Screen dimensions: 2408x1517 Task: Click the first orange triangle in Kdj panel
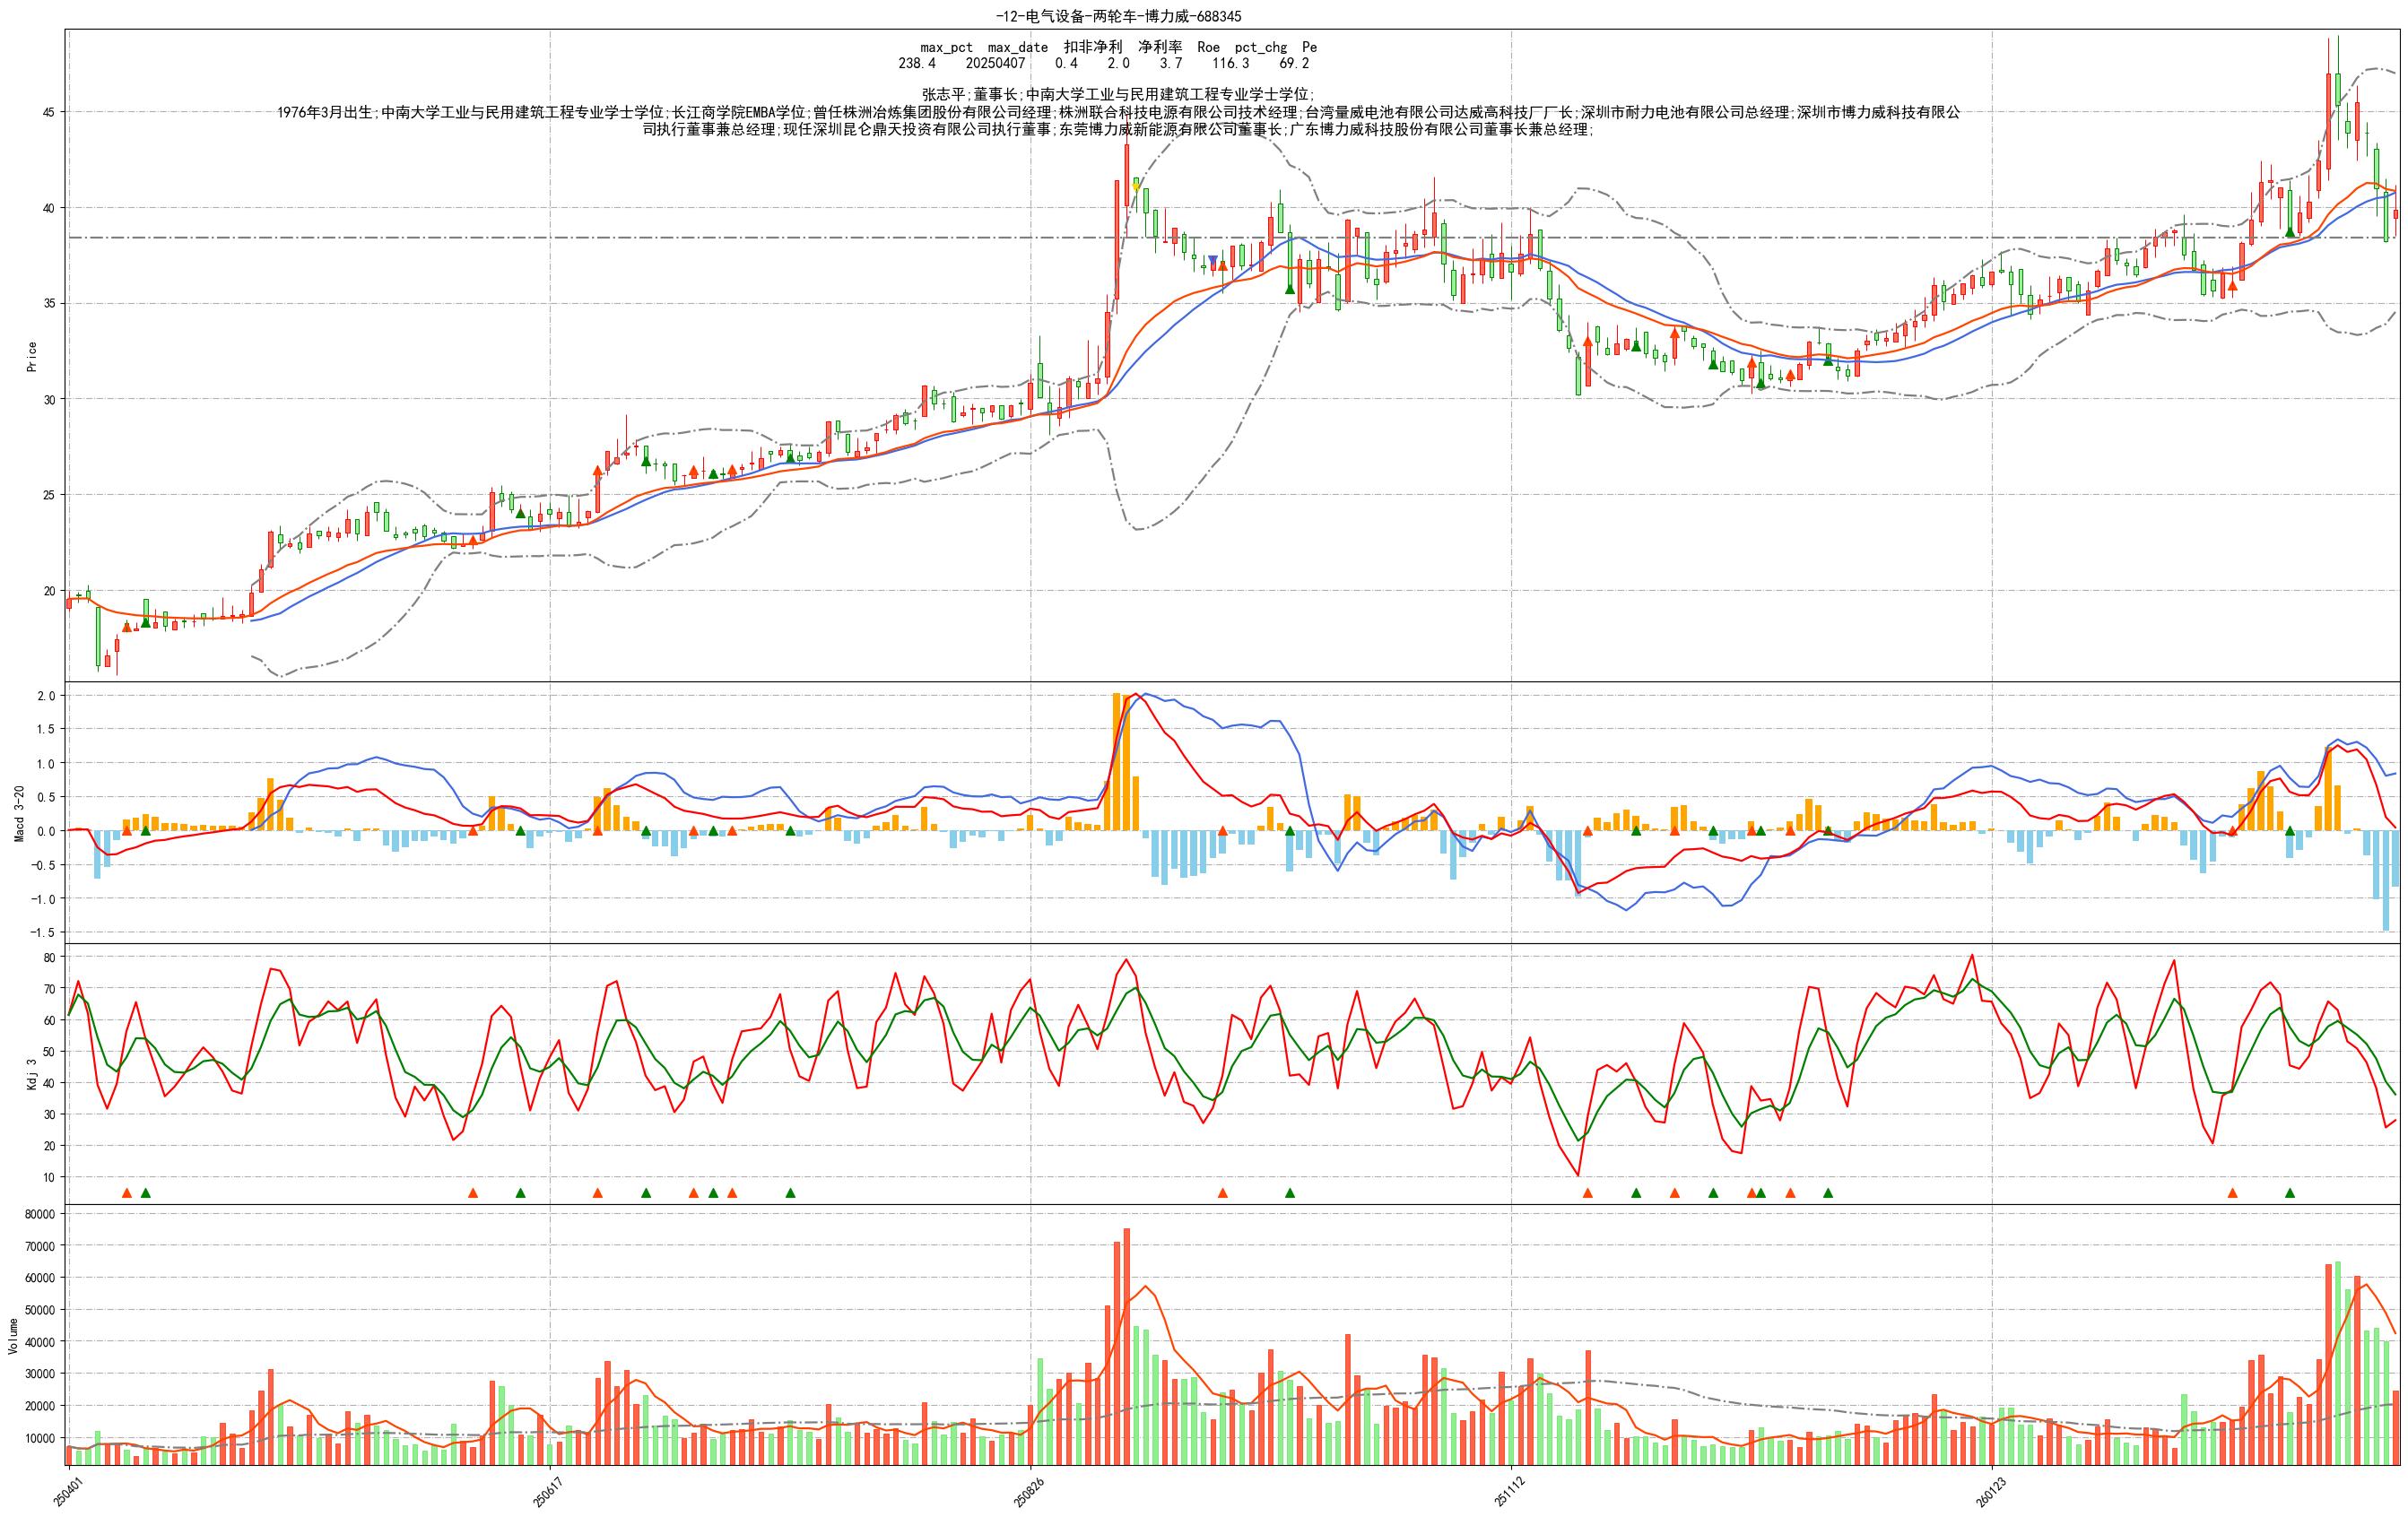click(126, 1192)
